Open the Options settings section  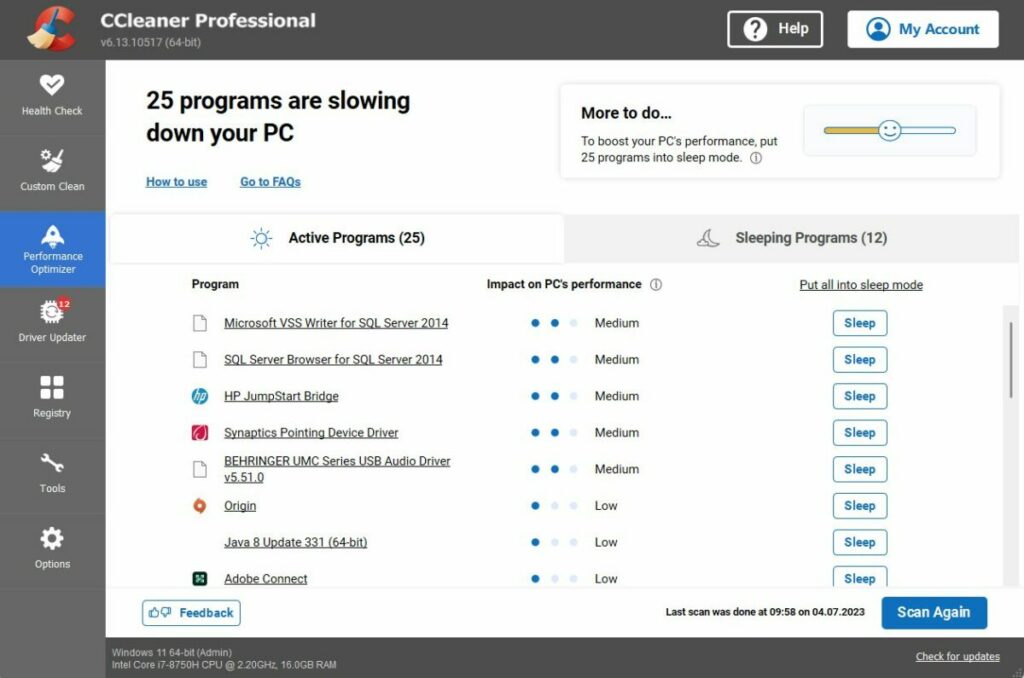(x=52, y=550)
